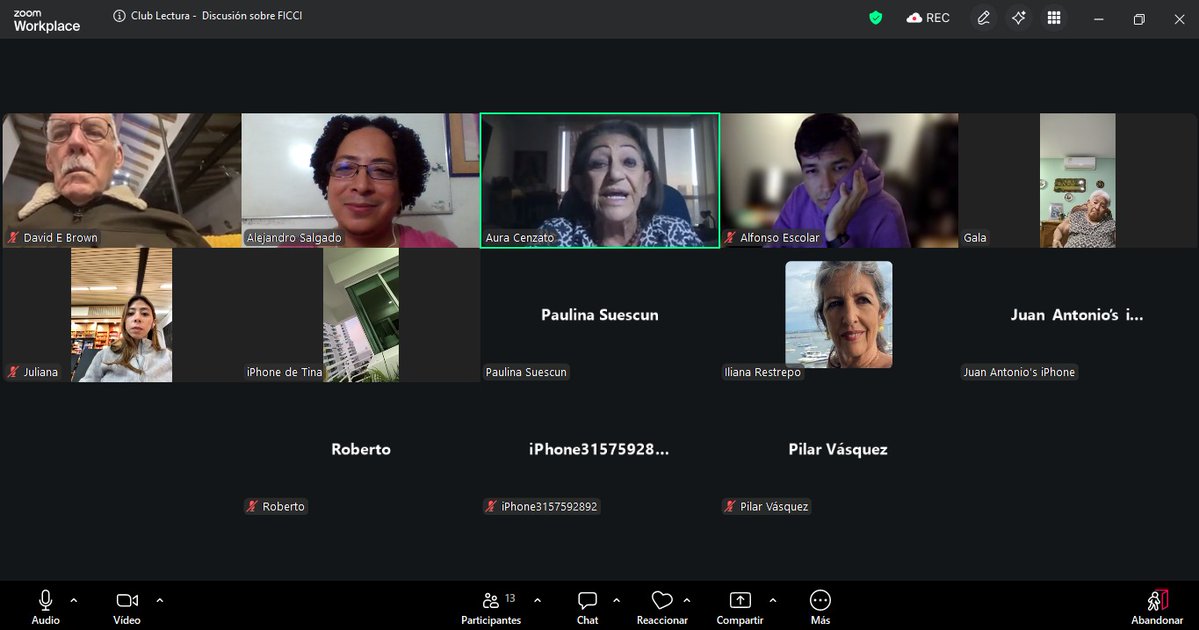Viewport: 1199px width, 630px height.
Task: Click the muted mic icon beside Roberto label
Action: click(x=252, y=507)
